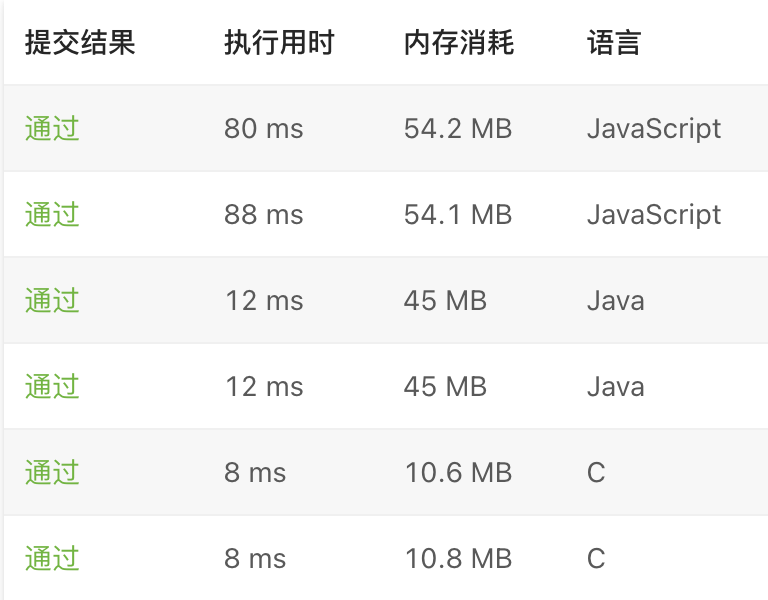Open the 通过 submission using 10.6 MB
The height and width of the screenshot is (600, 768).
(x=52, y=473)
